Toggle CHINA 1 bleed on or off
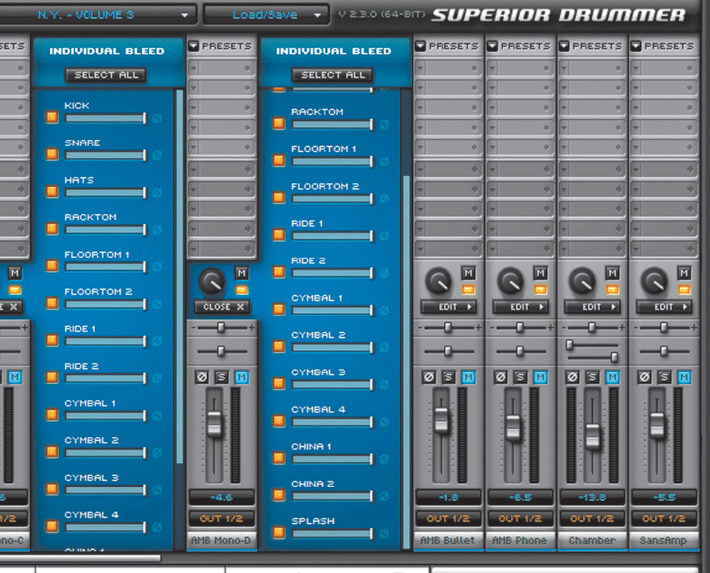Image resolution: width=710 pixels, height=573 pixels. [279, 458]
